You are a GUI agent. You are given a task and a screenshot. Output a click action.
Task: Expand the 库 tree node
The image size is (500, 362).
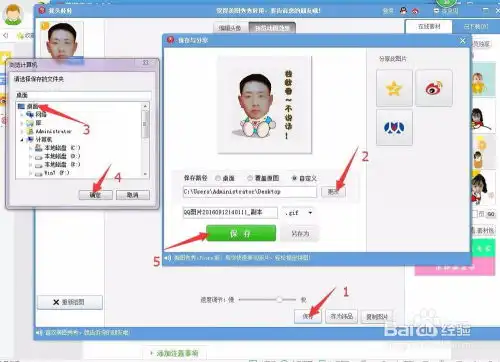pyautogui.click(x=22, y=123)
